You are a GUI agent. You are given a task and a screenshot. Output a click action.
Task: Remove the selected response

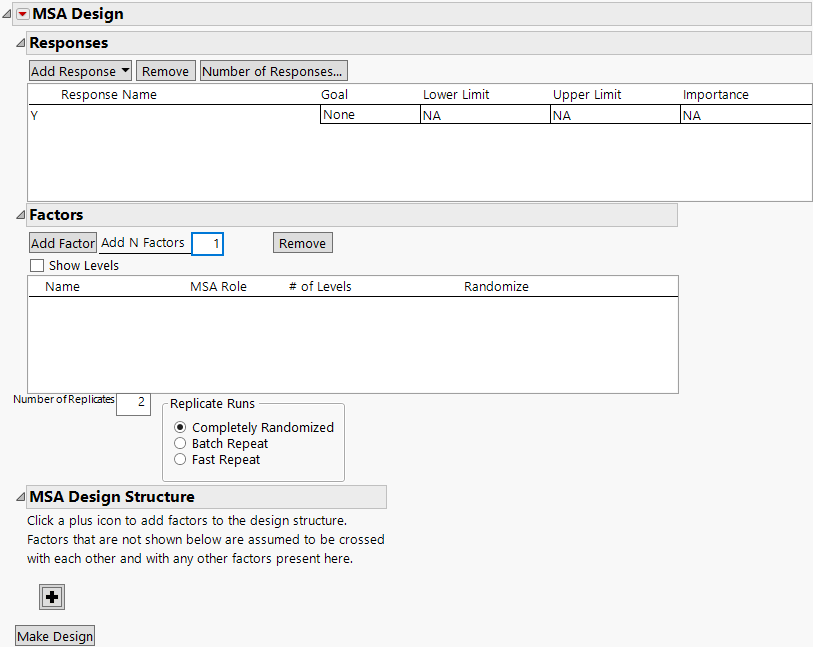pyautogui.click(x=165, y=71)
